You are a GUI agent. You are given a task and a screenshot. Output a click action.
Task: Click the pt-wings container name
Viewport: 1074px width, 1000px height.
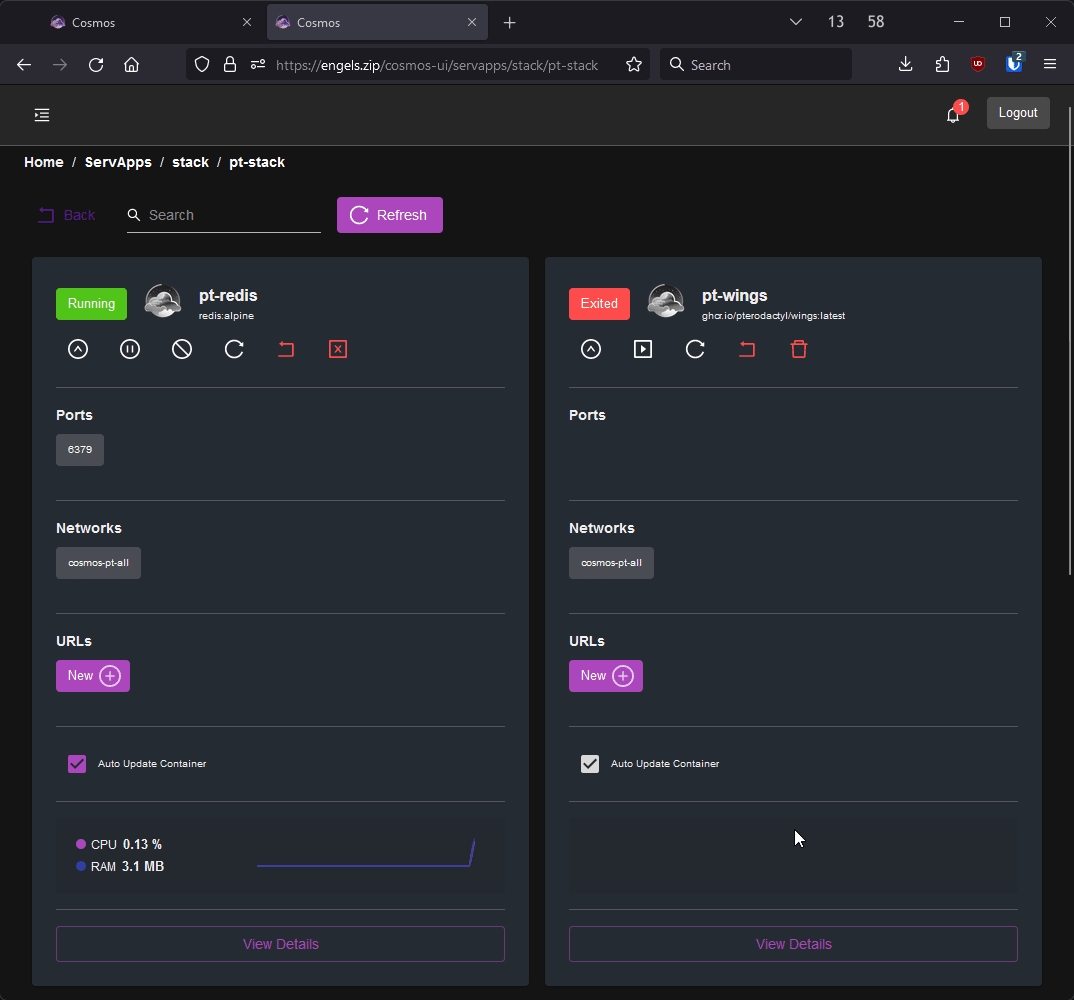coord(734,296)
